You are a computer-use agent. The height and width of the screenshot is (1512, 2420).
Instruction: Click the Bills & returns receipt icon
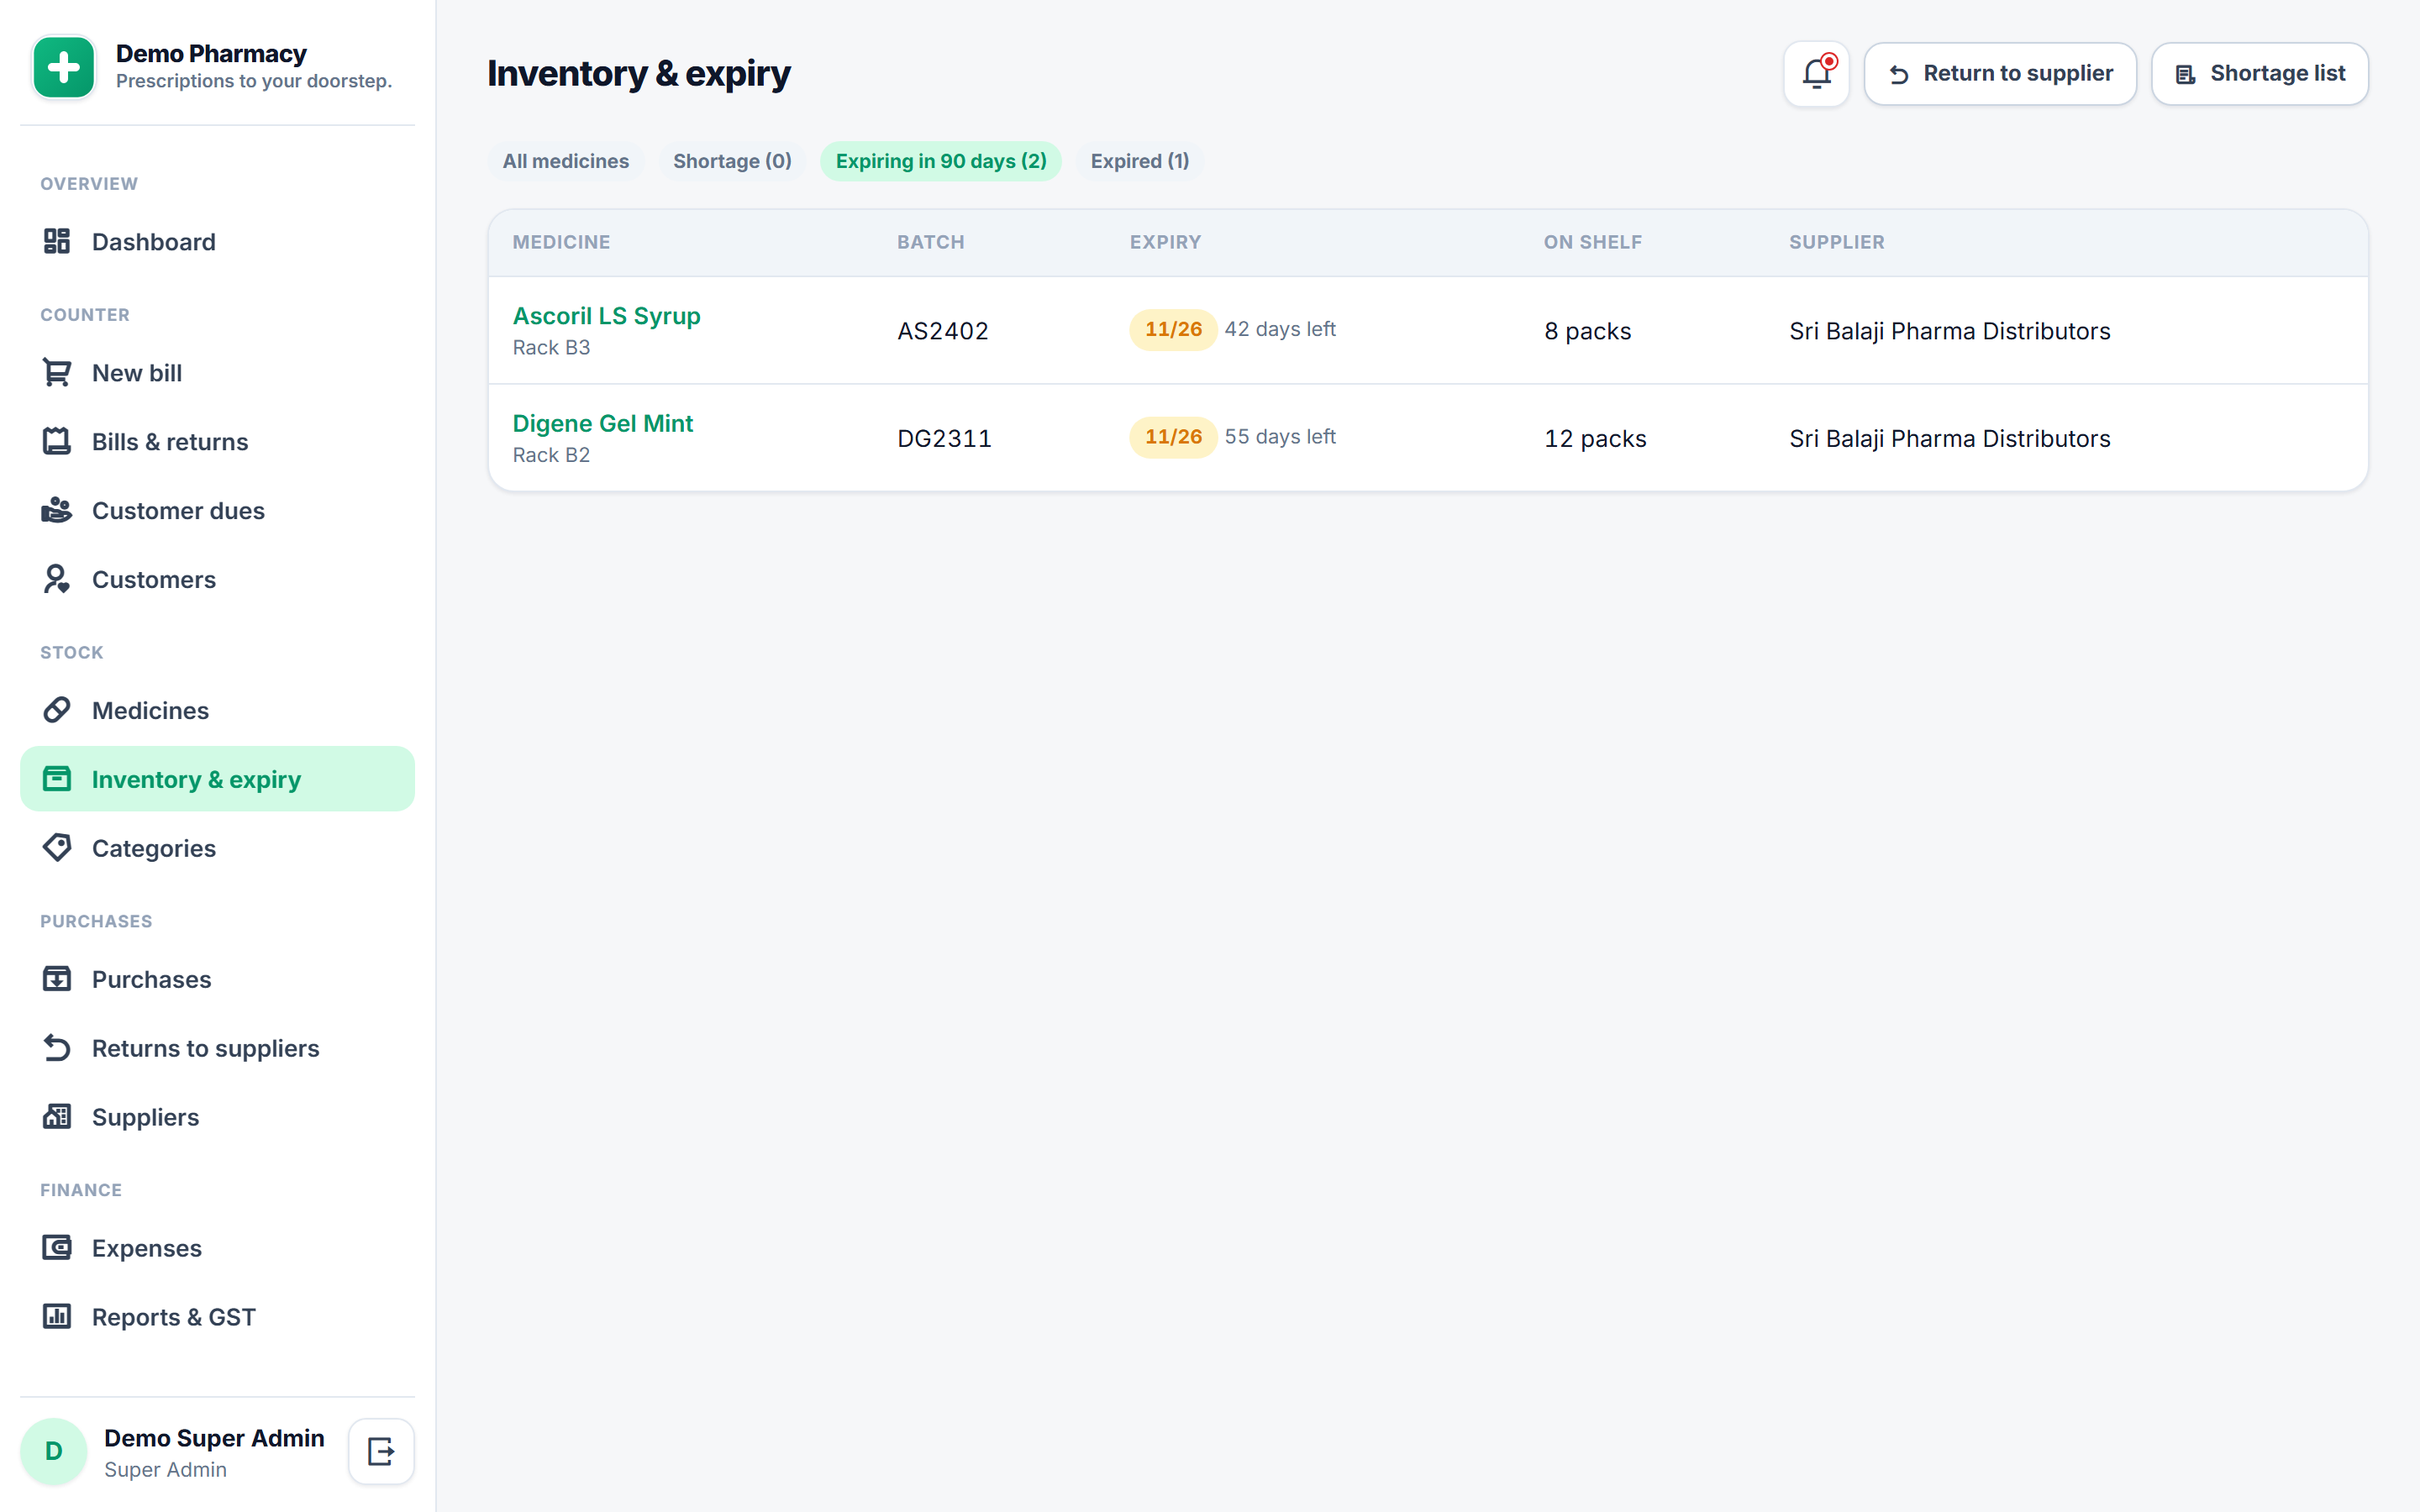[x=57, y=441]
